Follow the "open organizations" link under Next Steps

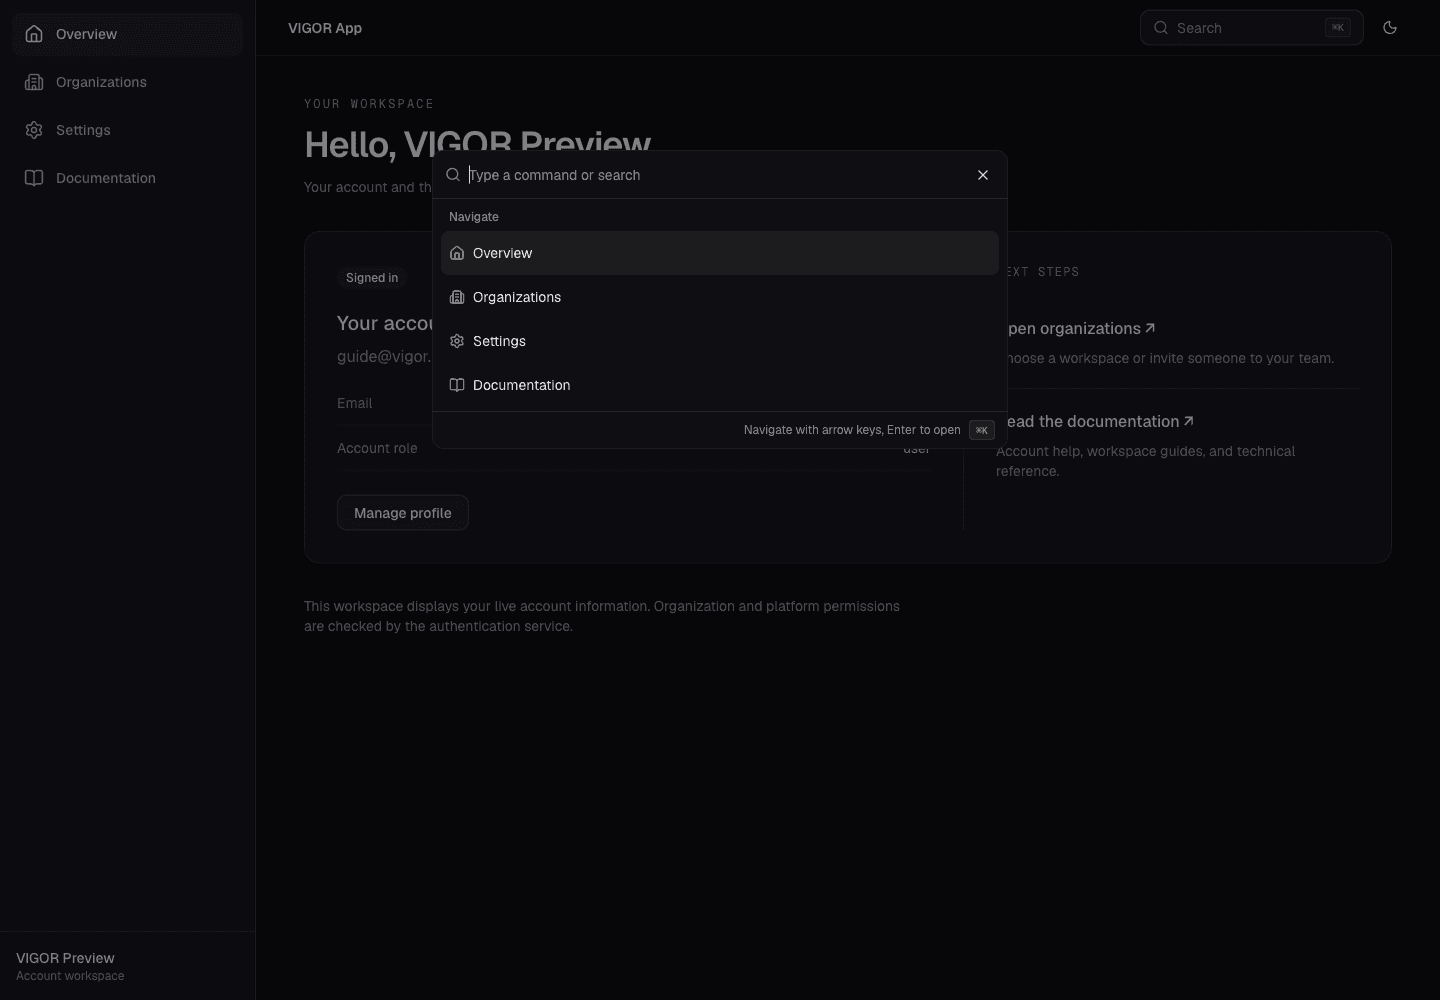click(x=1080, y=328)
